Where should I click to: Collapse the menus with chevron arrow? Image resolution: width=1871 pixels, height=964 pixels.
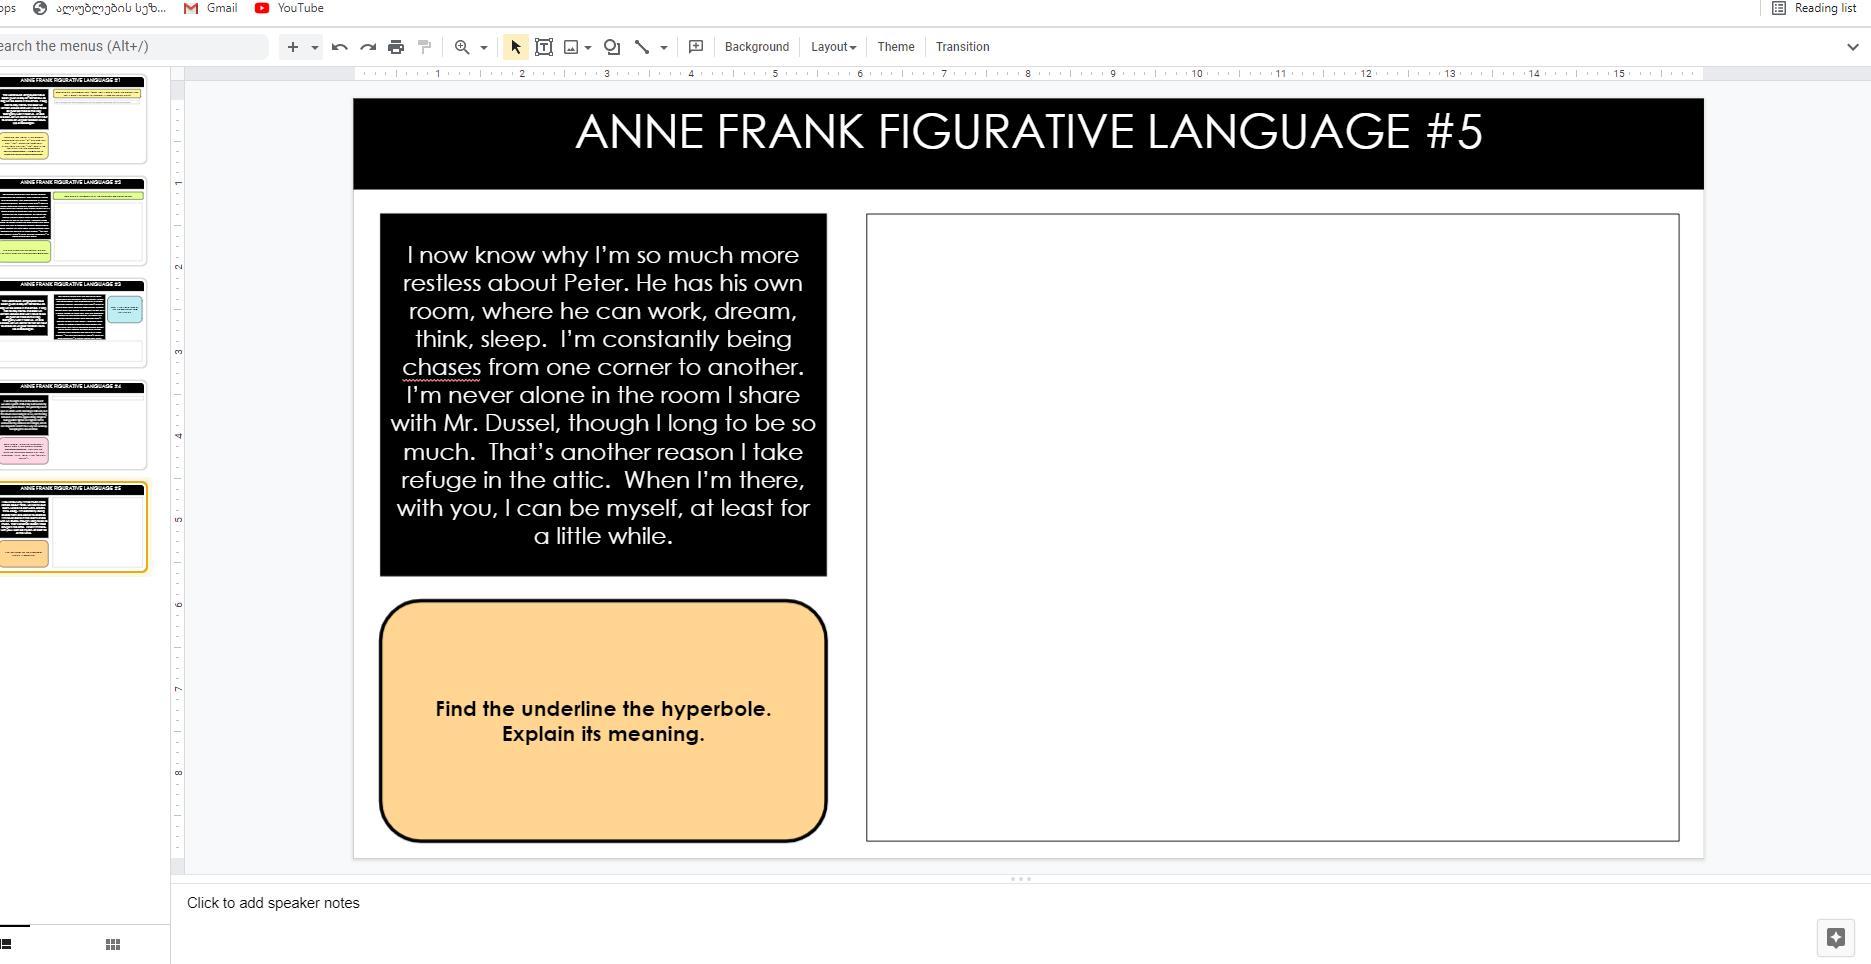[x=1852, y=47]
